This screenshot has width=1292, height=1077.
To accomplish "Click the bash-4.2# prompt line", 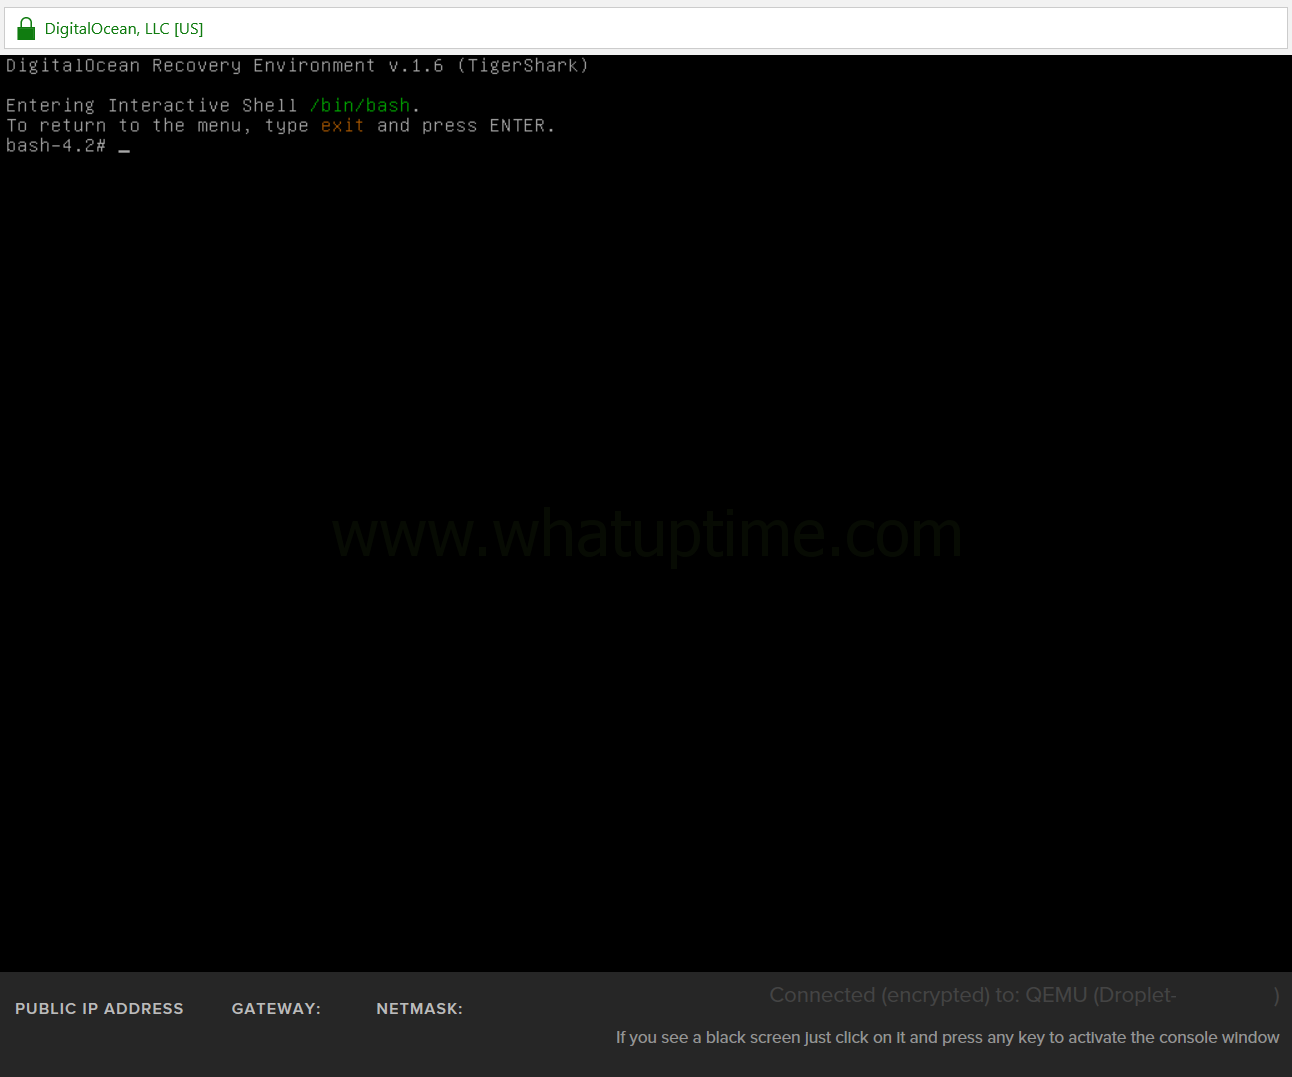I will coord(68,146).
